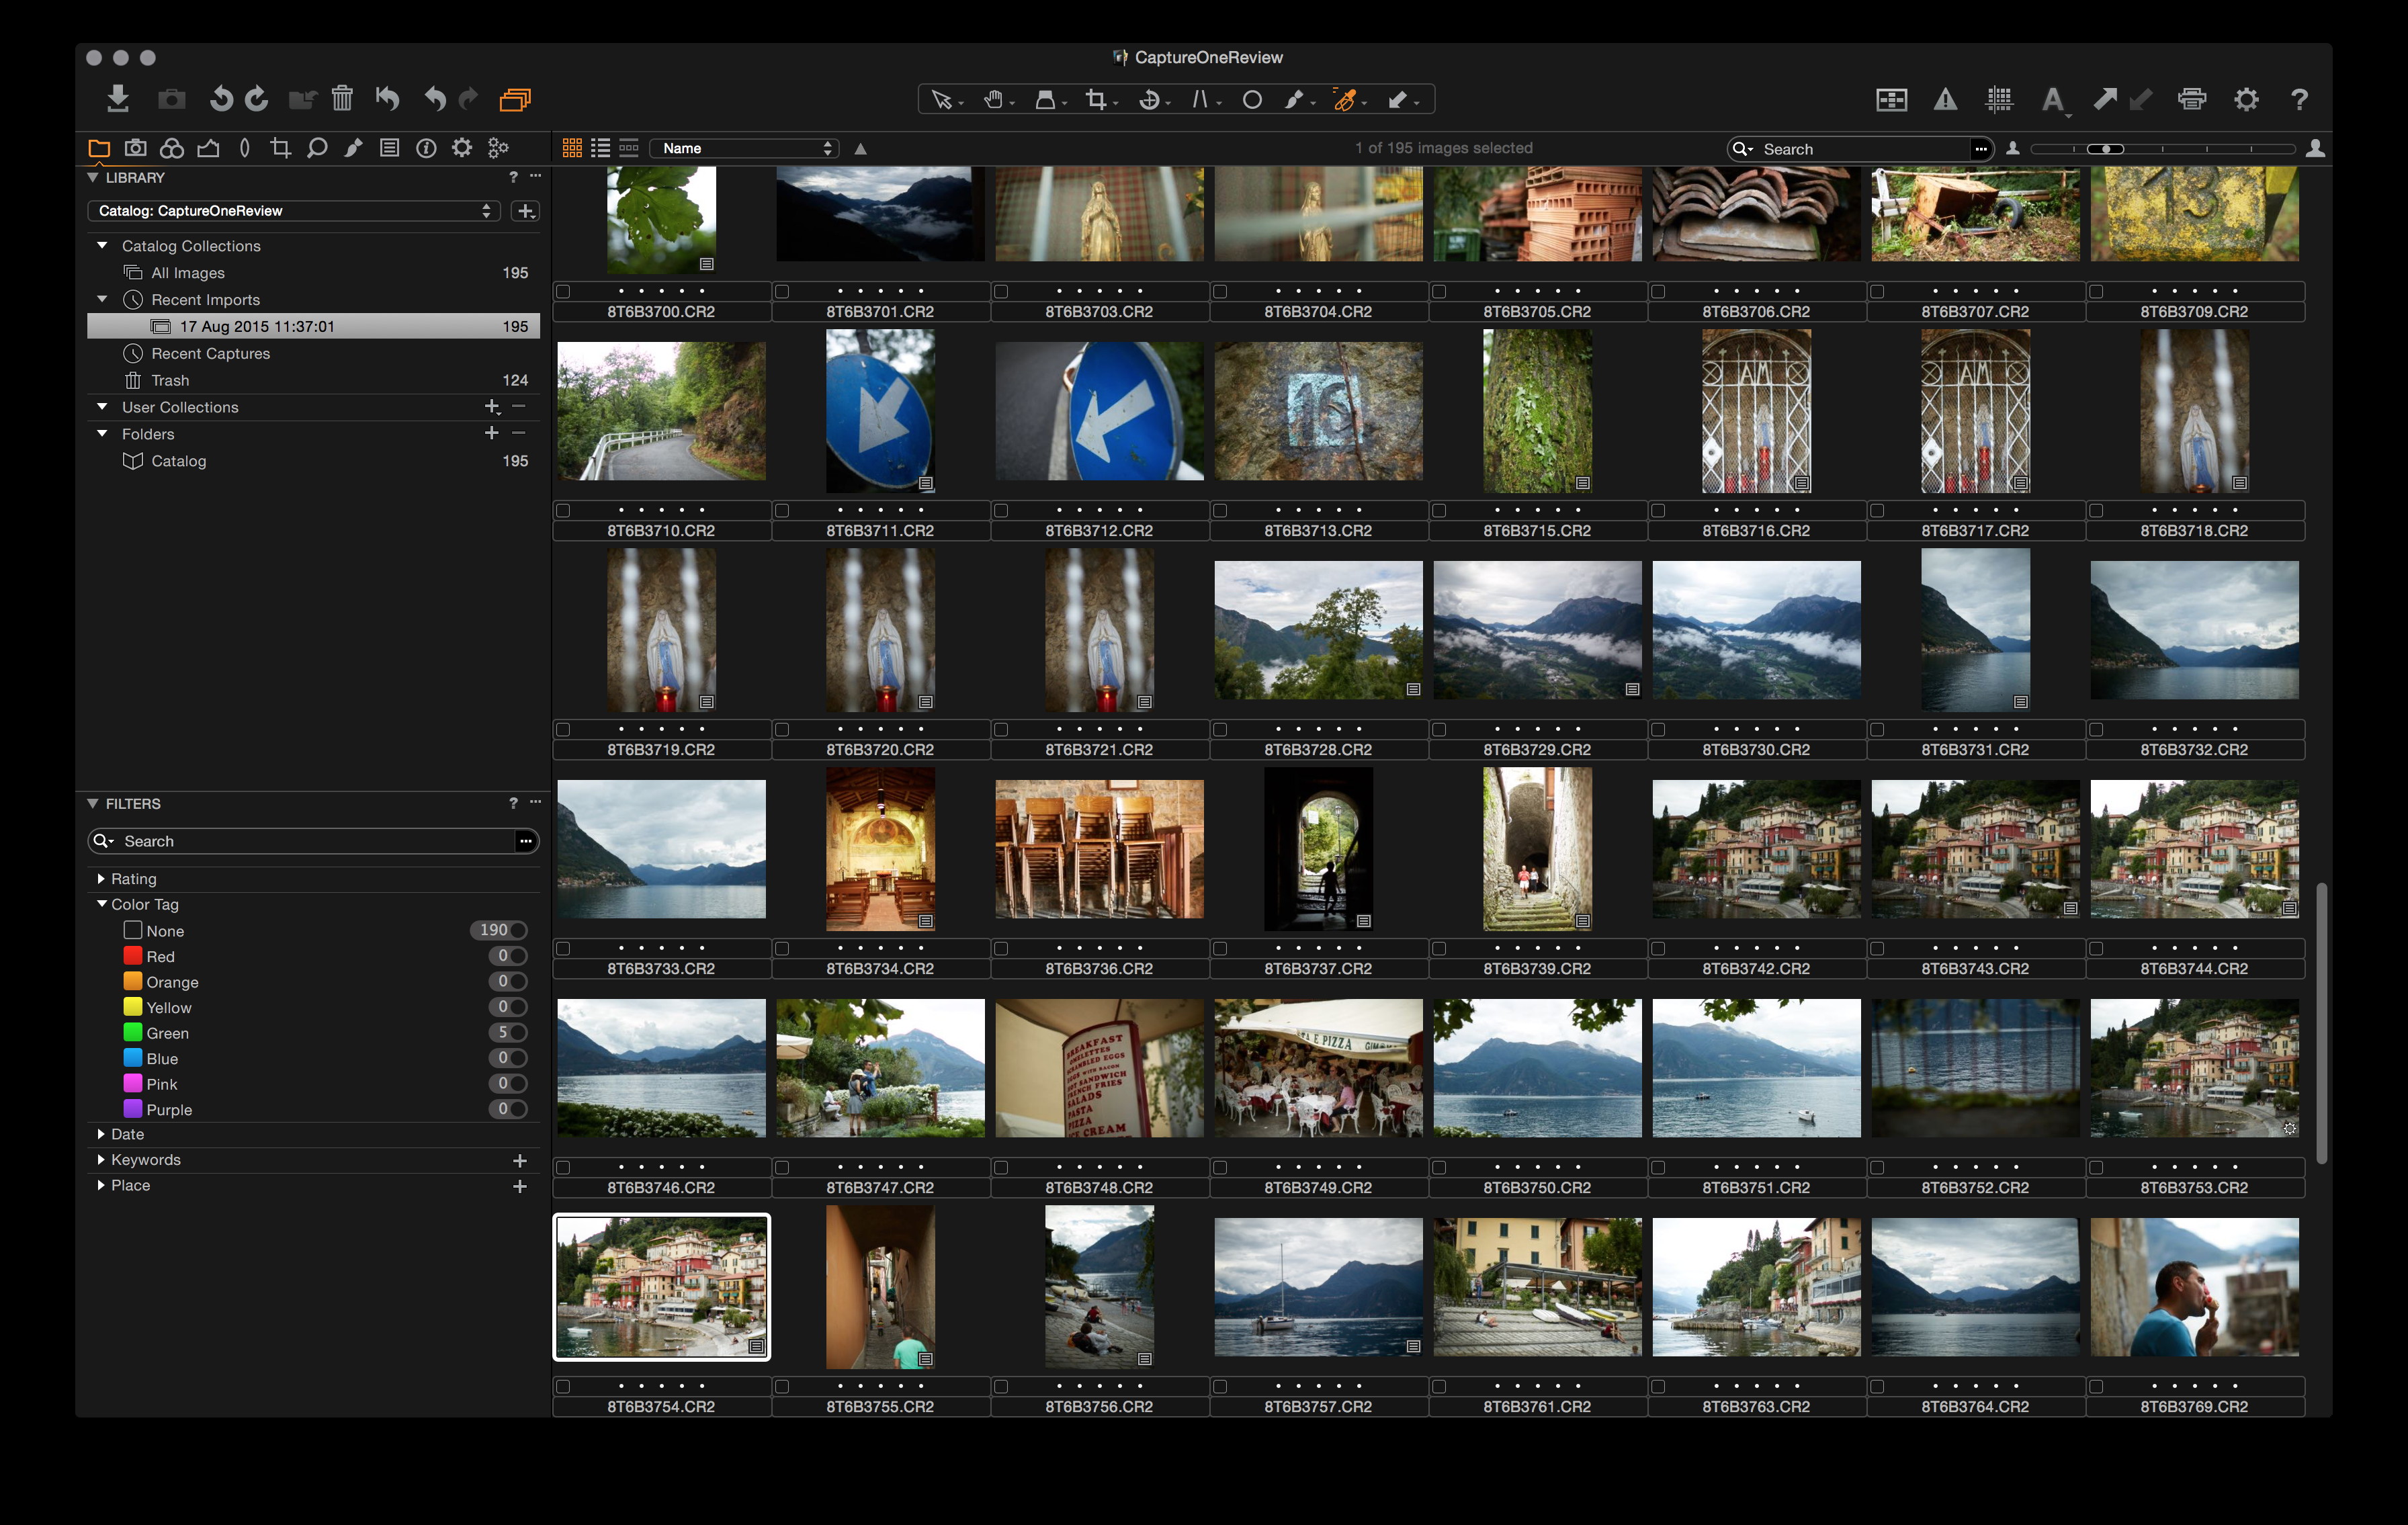Toggle the grid overlay icon
The image size is (2408, 1525).
coord(1999,99)
